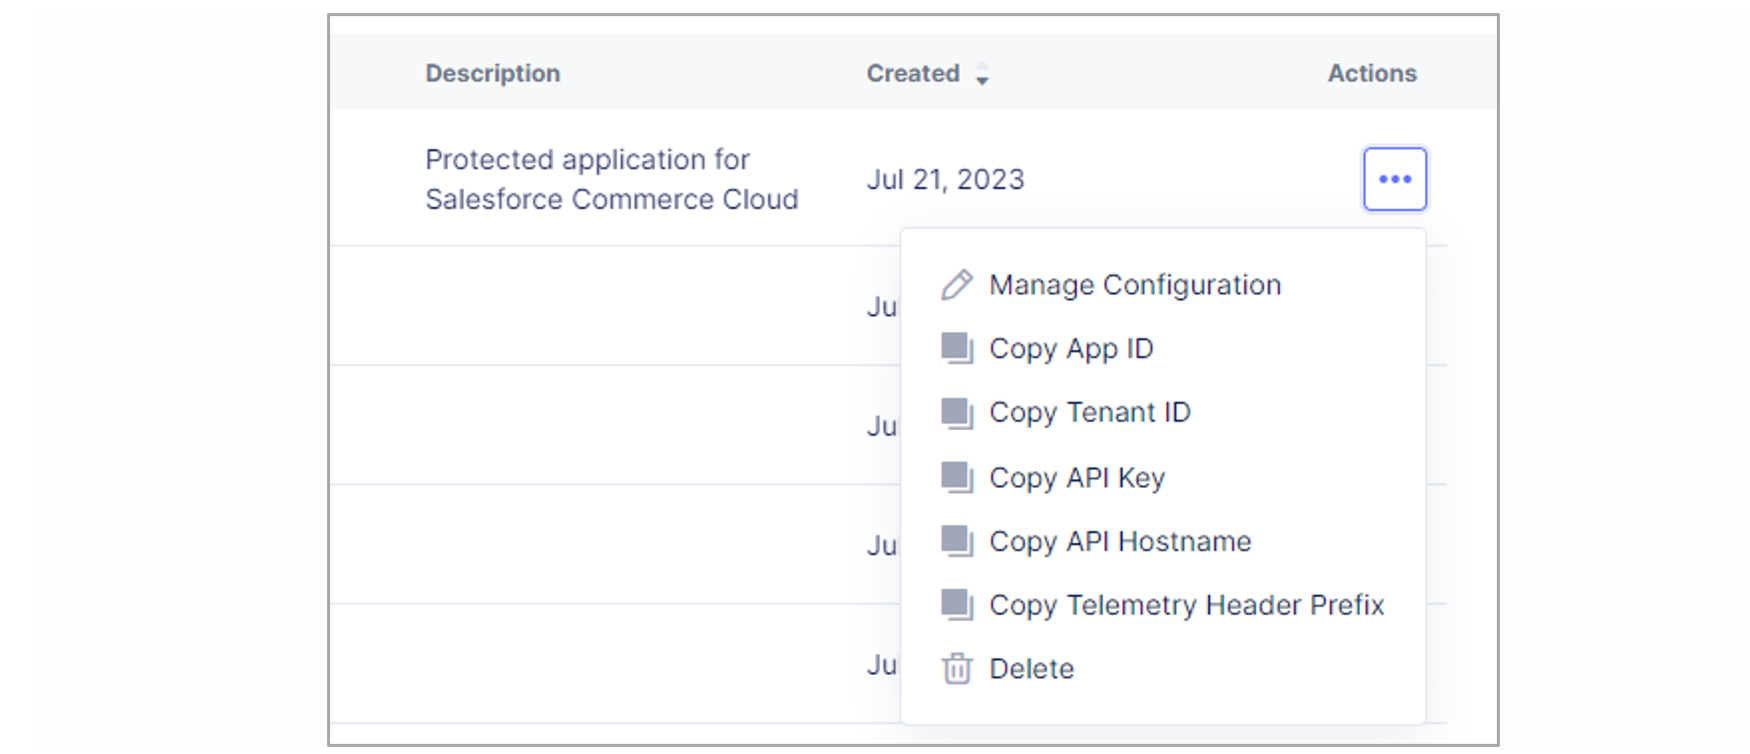Close the three-dot actions dropdown button

coord(1394,179)
